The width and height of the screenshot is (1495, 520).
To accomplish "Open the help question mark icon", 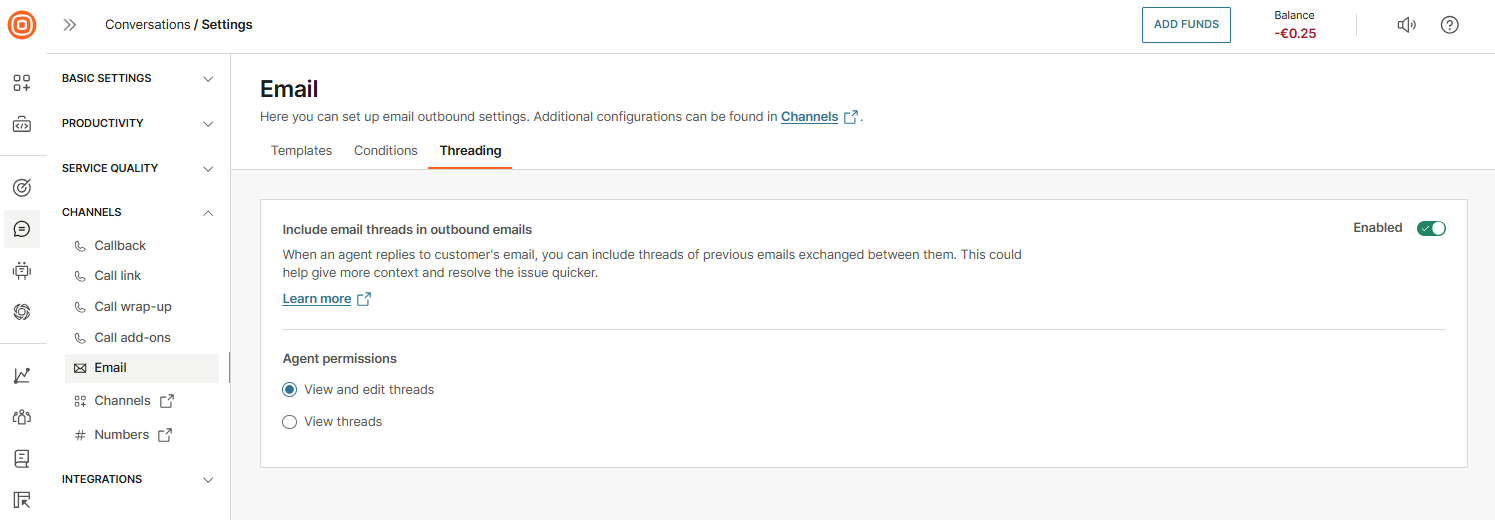I will 1449,25.
